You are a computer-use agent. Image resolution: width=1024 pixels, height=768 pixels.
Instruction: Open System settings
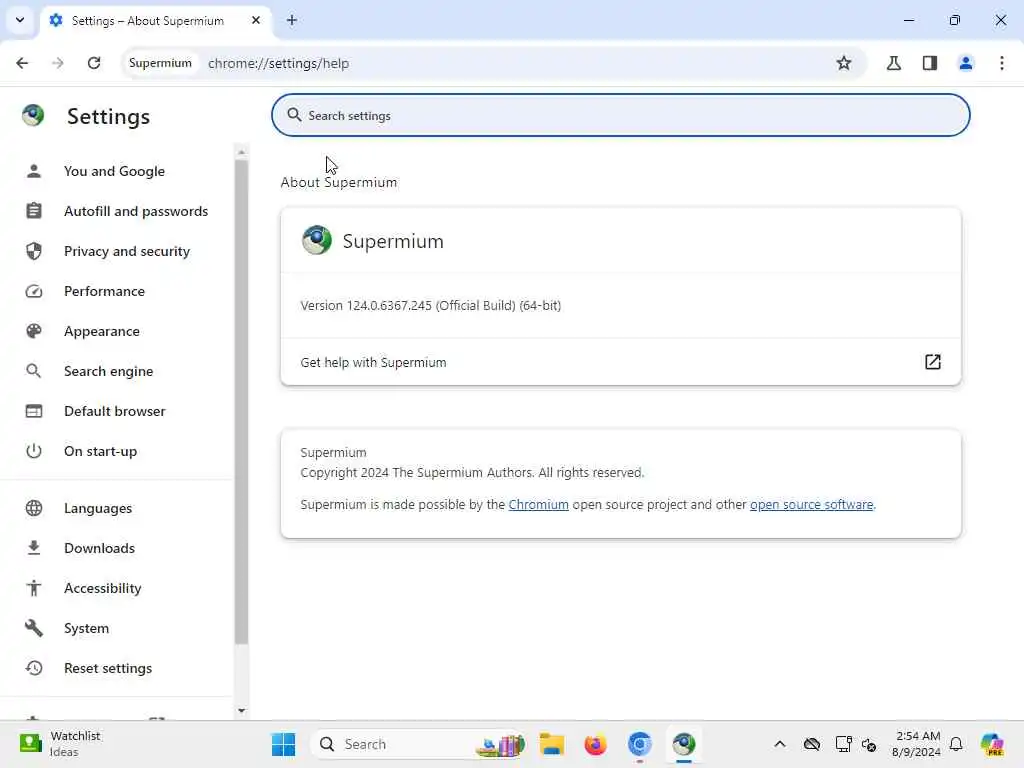pos(86,628)
